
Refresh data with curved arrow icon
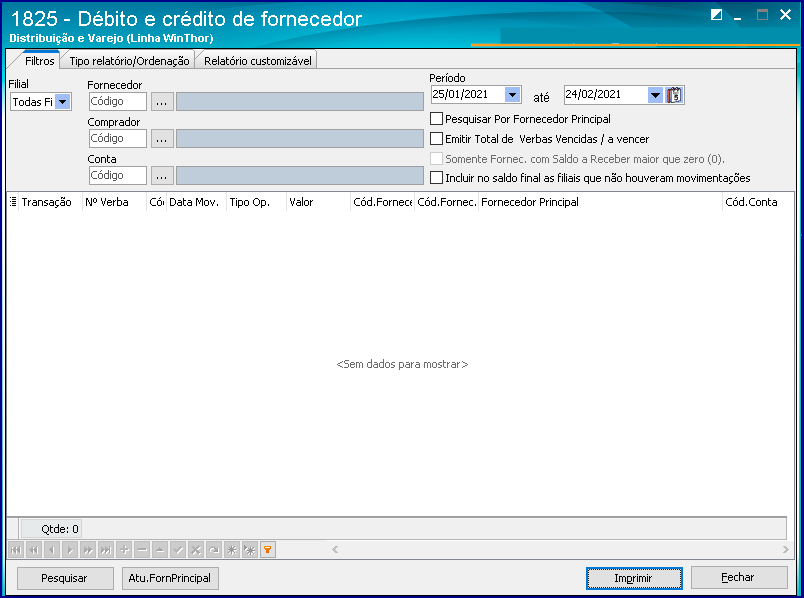click(x=214, y=550)
